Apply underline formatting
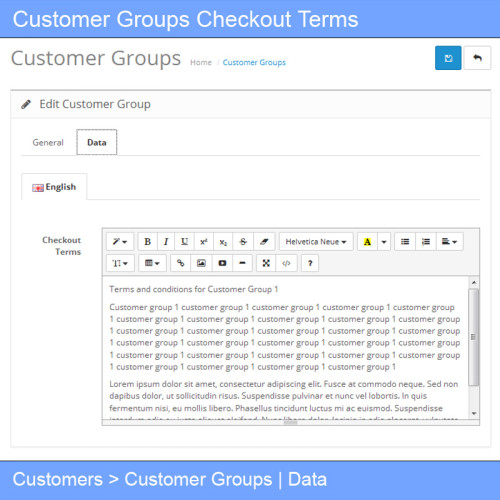 pos(184,242)
